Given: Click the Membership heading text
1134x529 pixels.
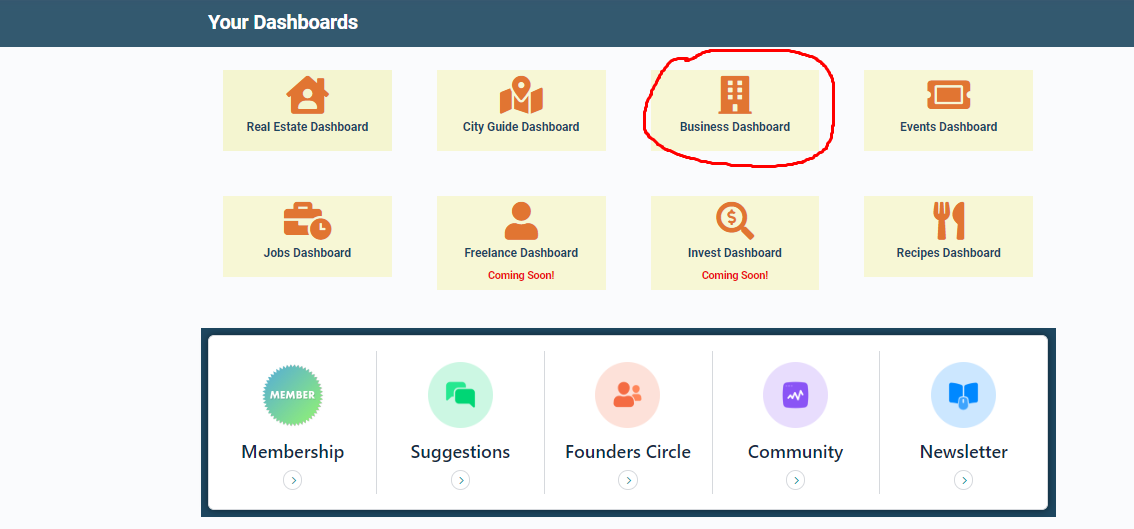Looking at the screenshot, I should (x=293, y=452).
